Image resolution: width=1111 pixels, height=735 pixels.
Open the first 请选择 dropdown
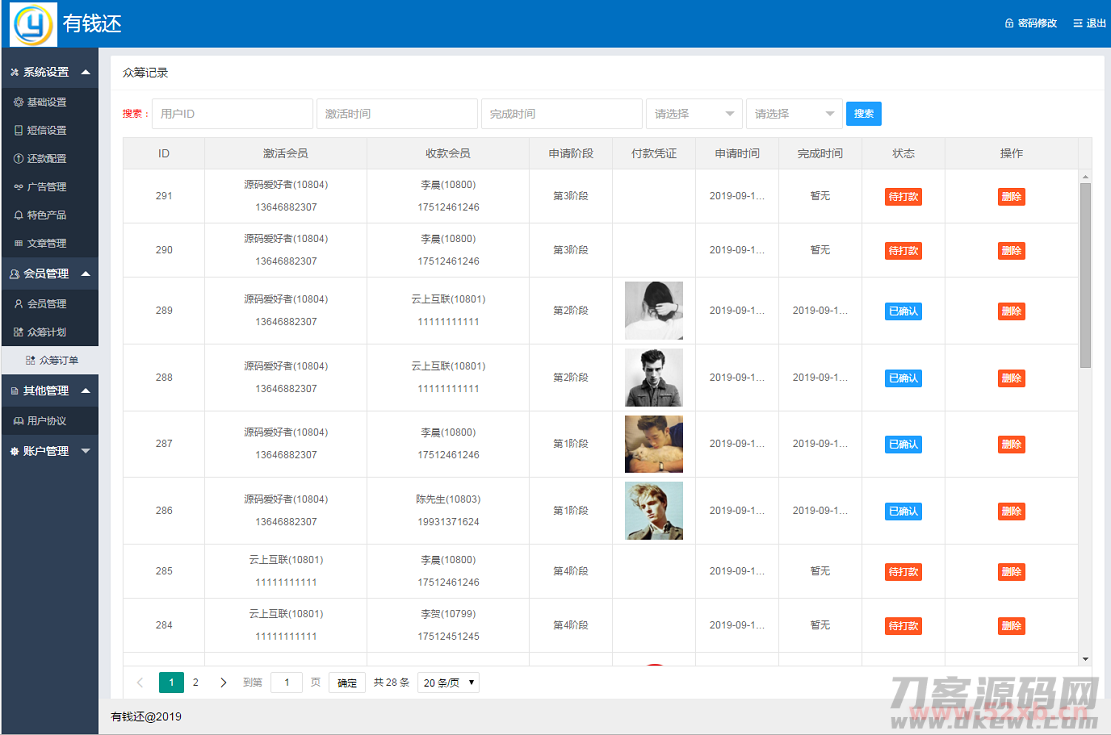[x=694, y=114]
